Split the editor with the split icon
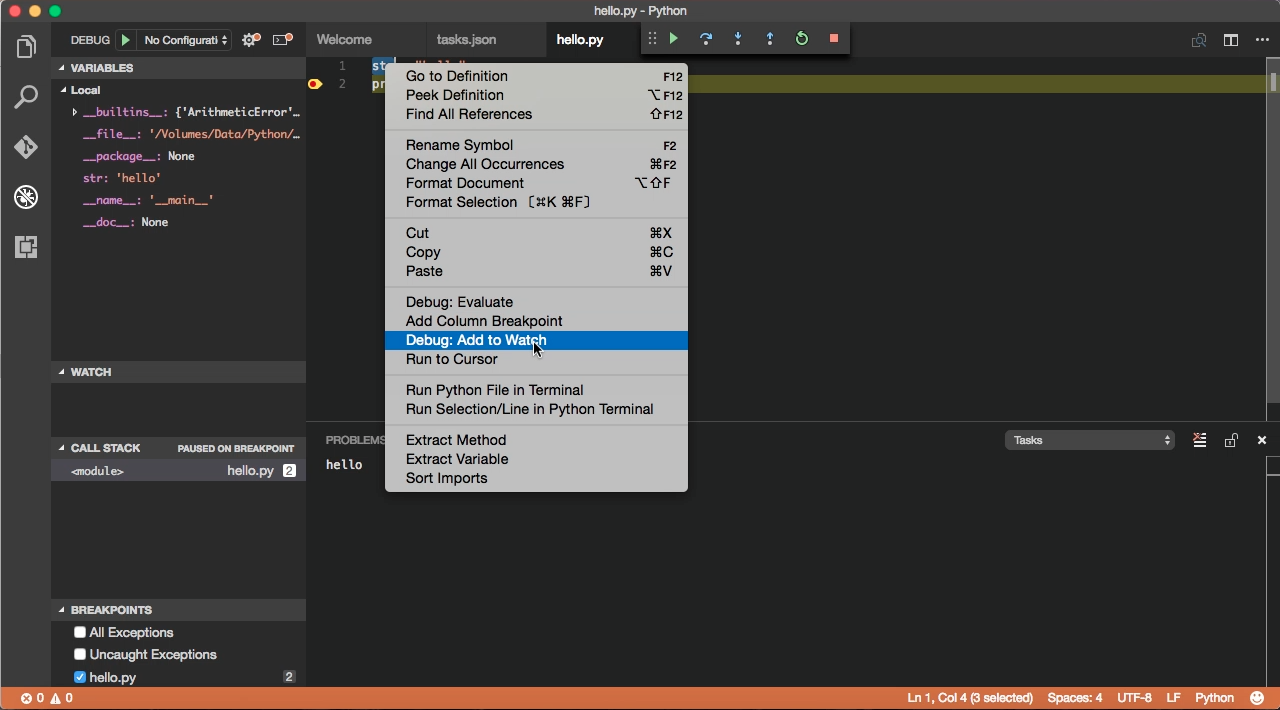The width and height of the screenshot is (1280, 710). pos(1231,40)
